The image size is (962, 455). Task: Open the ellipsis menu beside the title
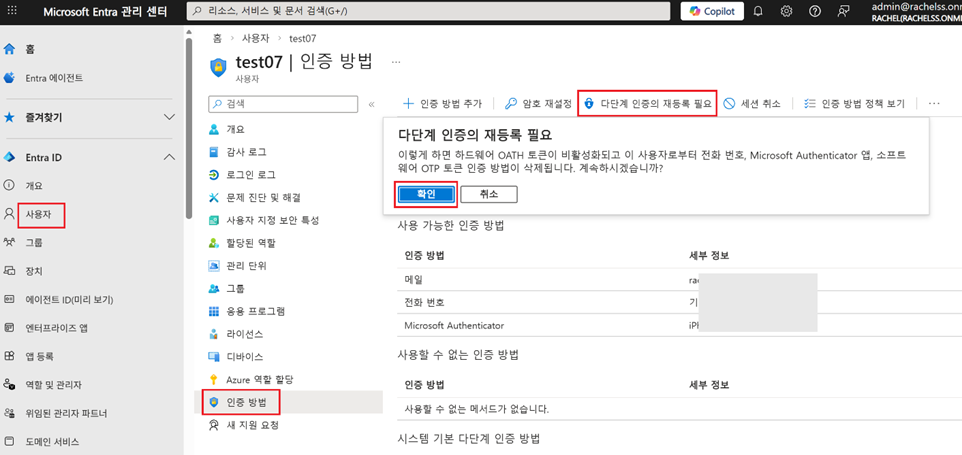[x=396, y=62]
